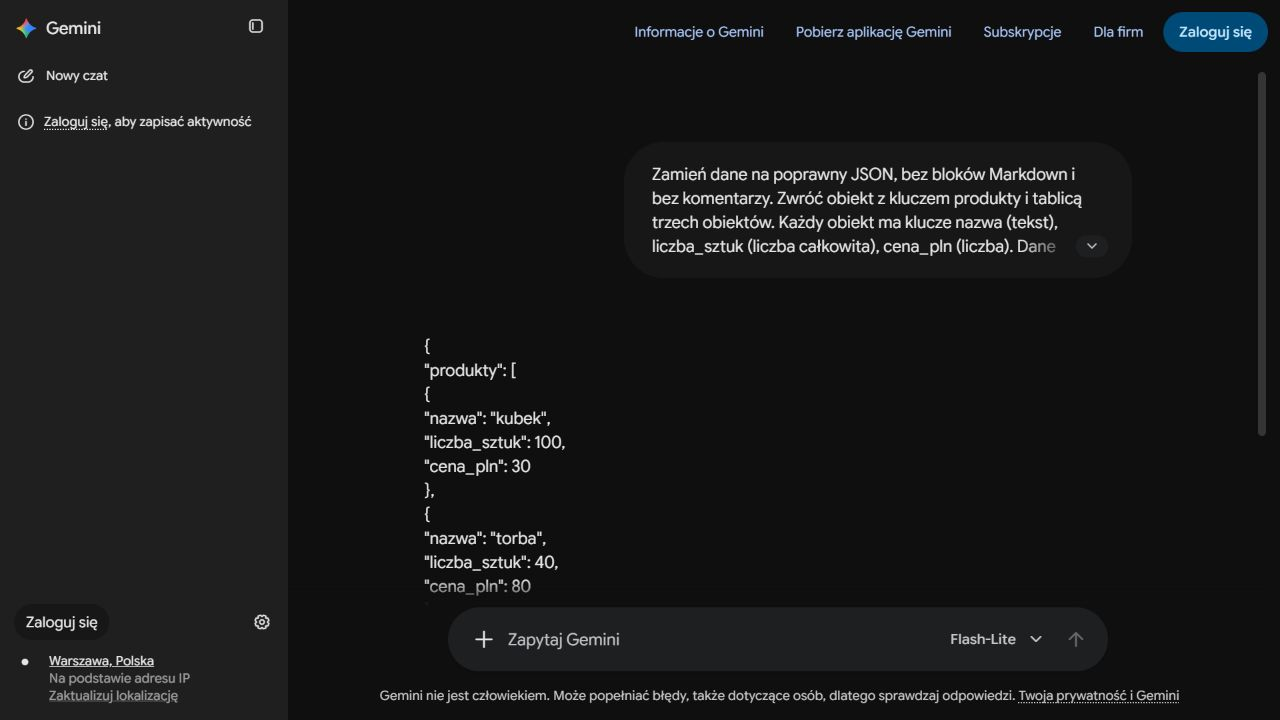Click the Gemini sparkle logo icon

[x=26, y=28]
